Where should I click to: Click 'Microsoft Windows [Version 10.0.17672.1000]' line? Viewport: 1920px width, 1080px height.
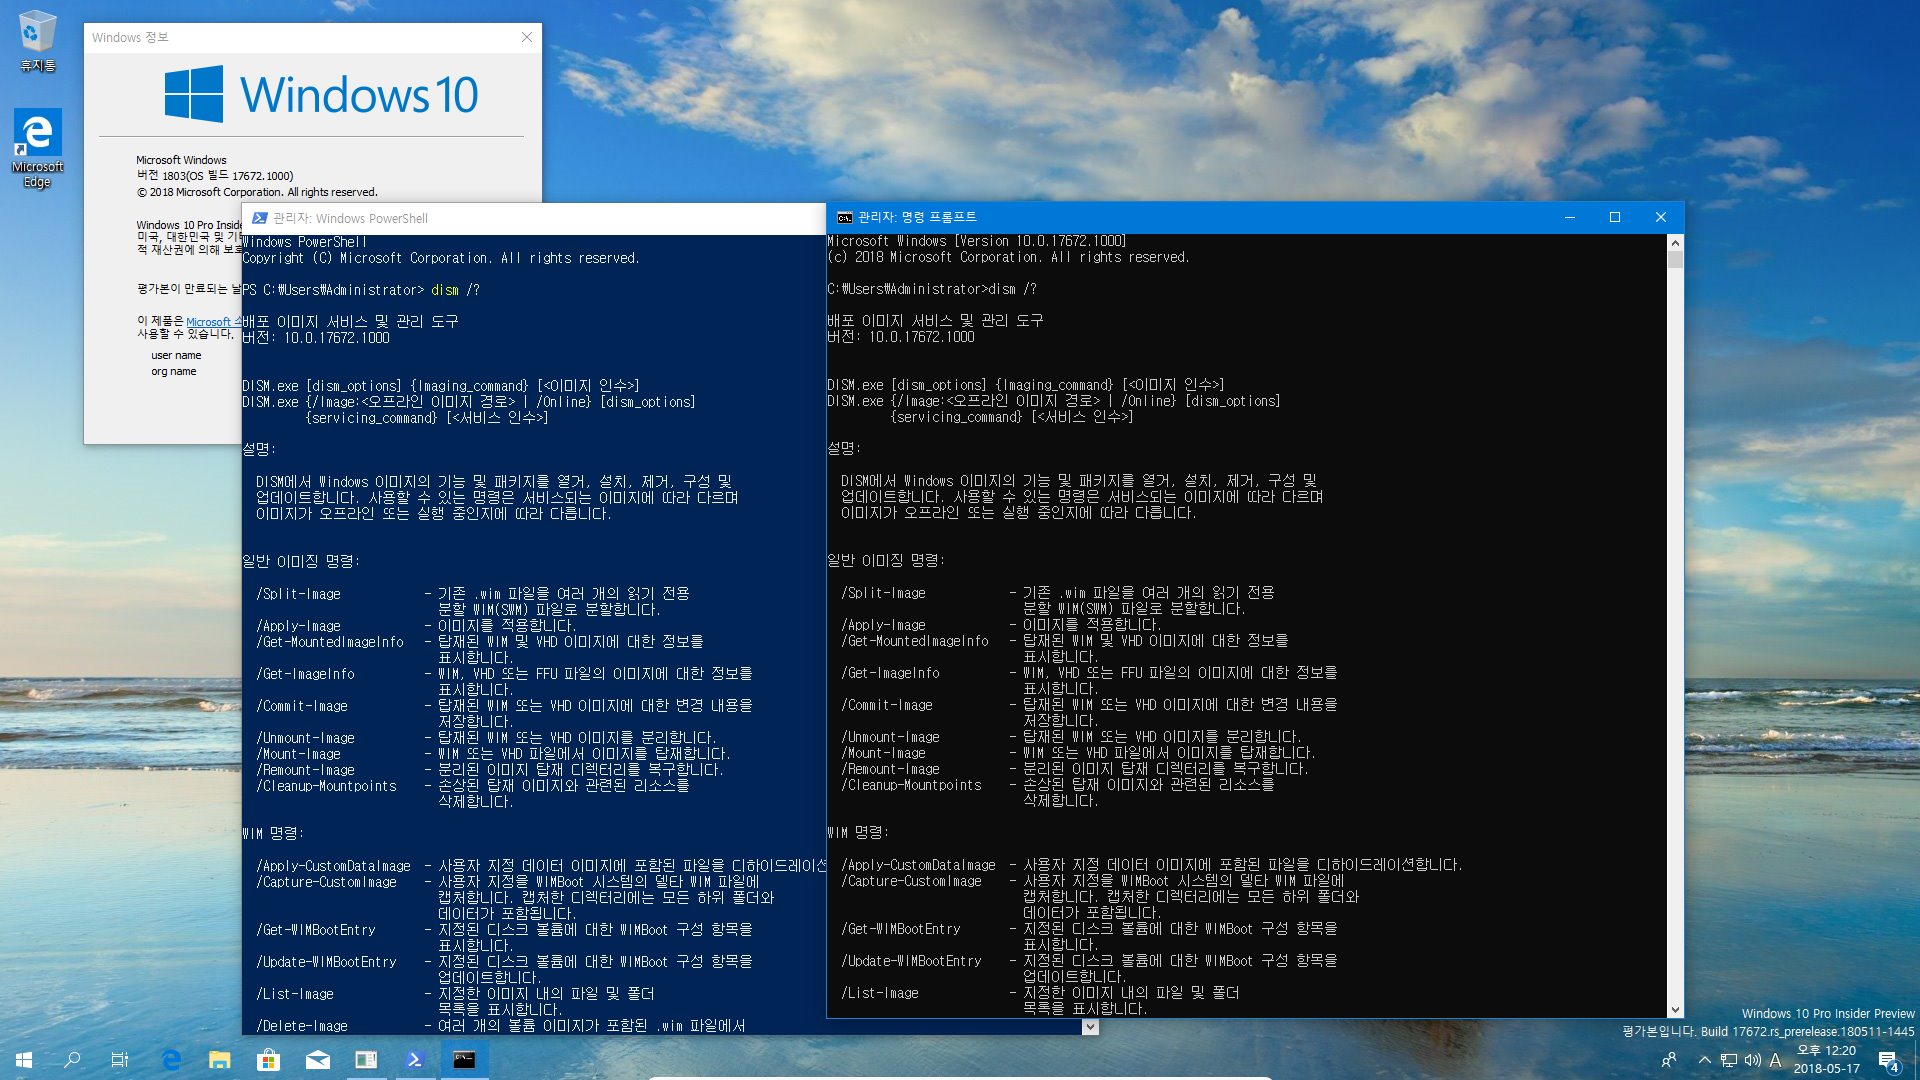[977, 241]
